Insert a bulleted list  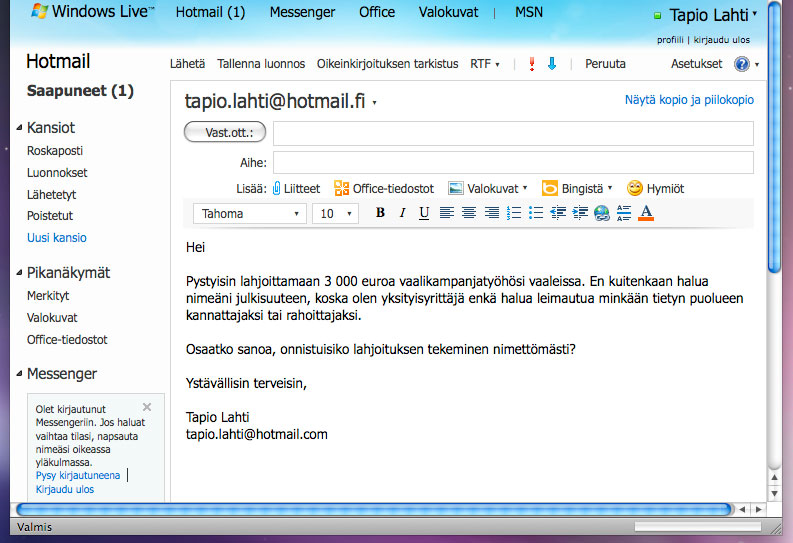[536, 213]
